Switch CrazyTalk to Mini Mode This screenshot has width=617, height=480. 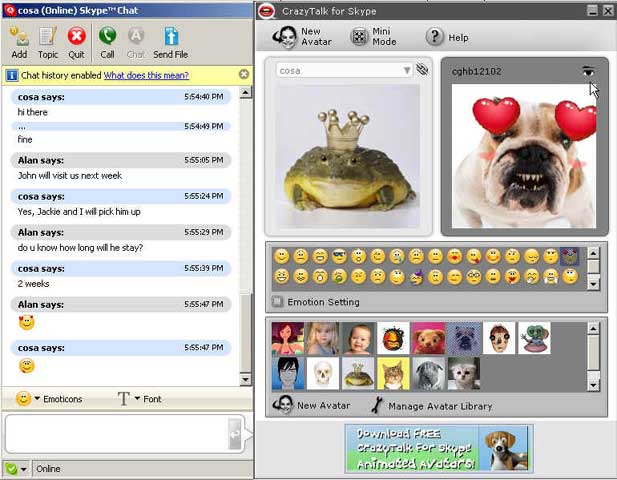pyautogui.click(x=373, y=37)
